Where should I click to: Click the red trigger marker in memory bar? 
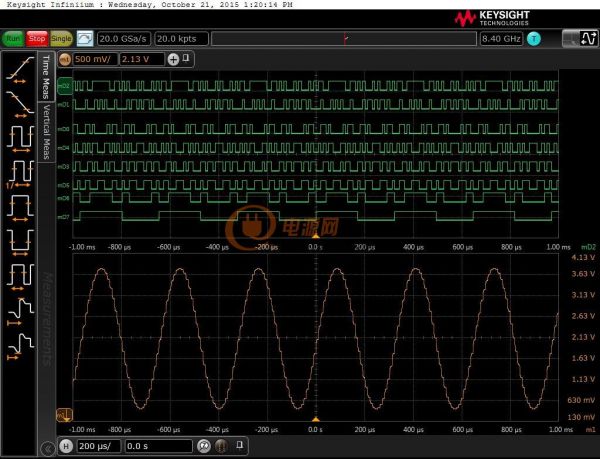(x=346, y=39)
